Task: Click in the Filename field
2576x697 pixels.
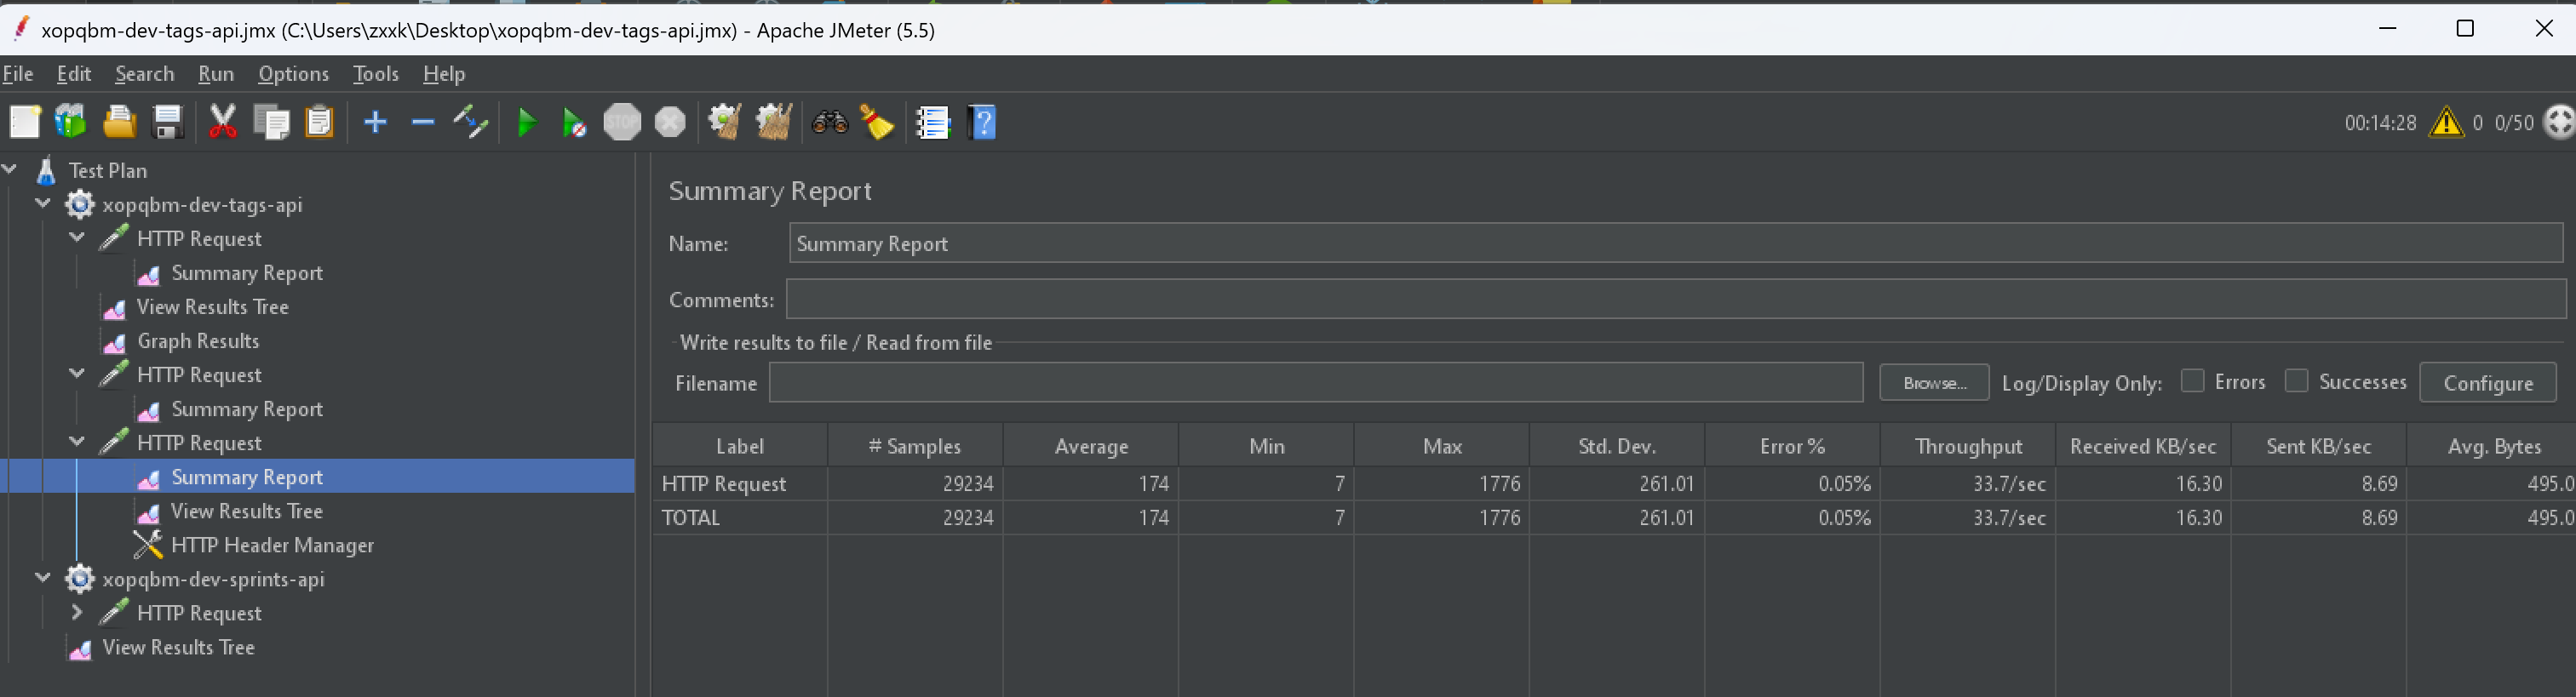Action: tap(1316, 383)
